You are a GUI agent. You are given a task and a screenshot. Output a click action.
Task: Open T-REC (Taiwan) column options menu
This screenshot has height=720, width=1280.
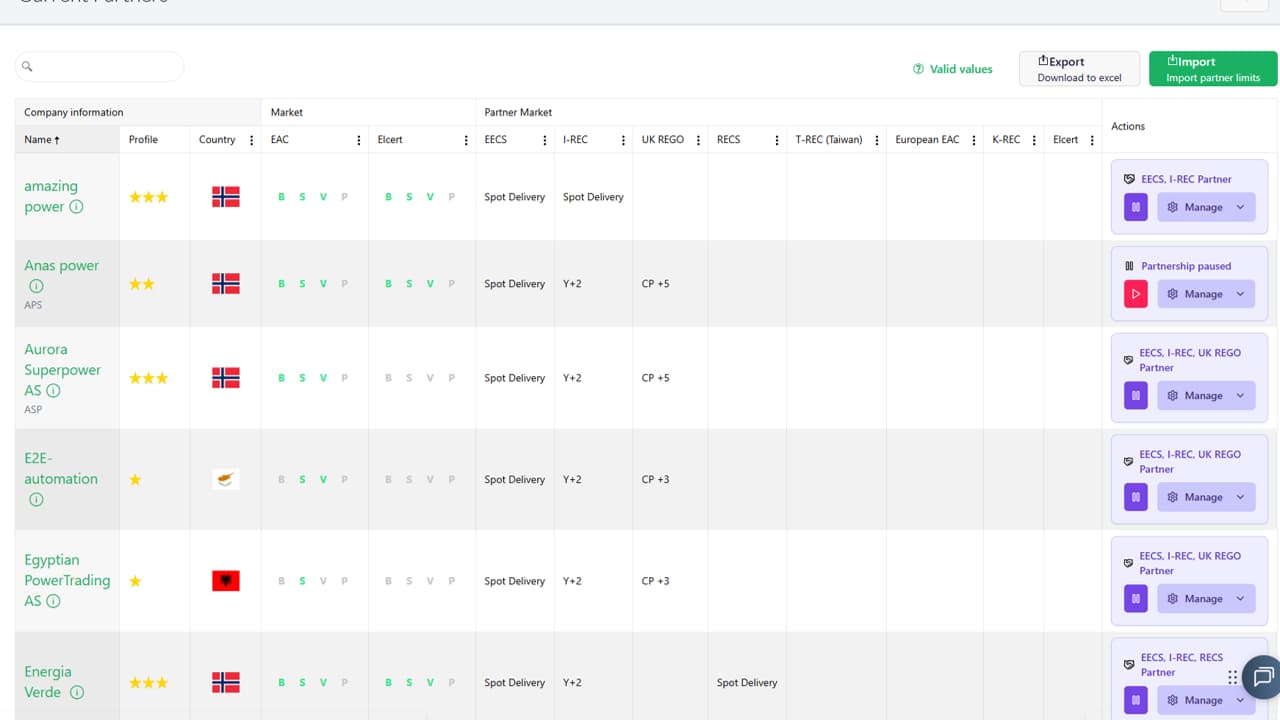[x=877, y=140]
